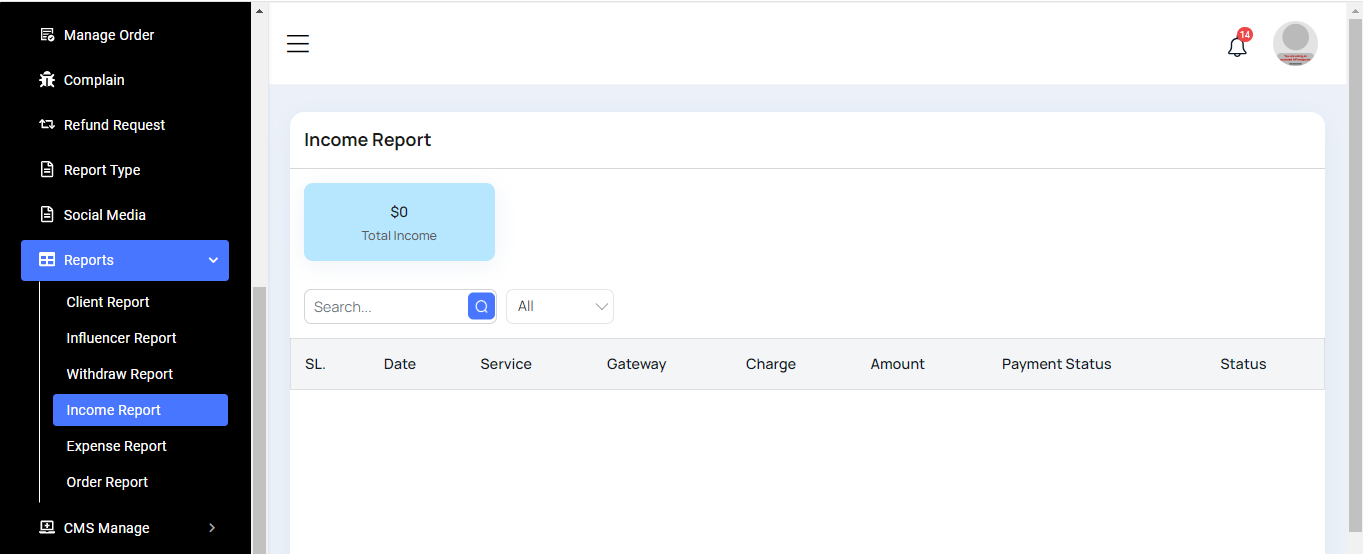Click the Complain bug icon
1363x554 pixels.
47,80
